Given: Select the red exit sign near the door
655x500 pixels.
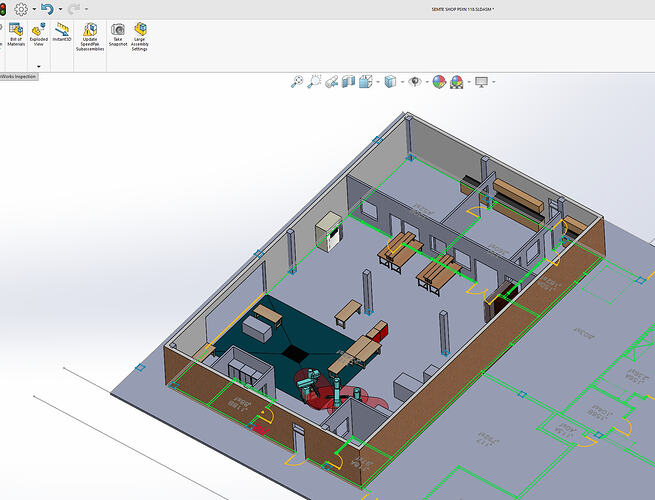Looking at the screenshot, I should (261, 429).
